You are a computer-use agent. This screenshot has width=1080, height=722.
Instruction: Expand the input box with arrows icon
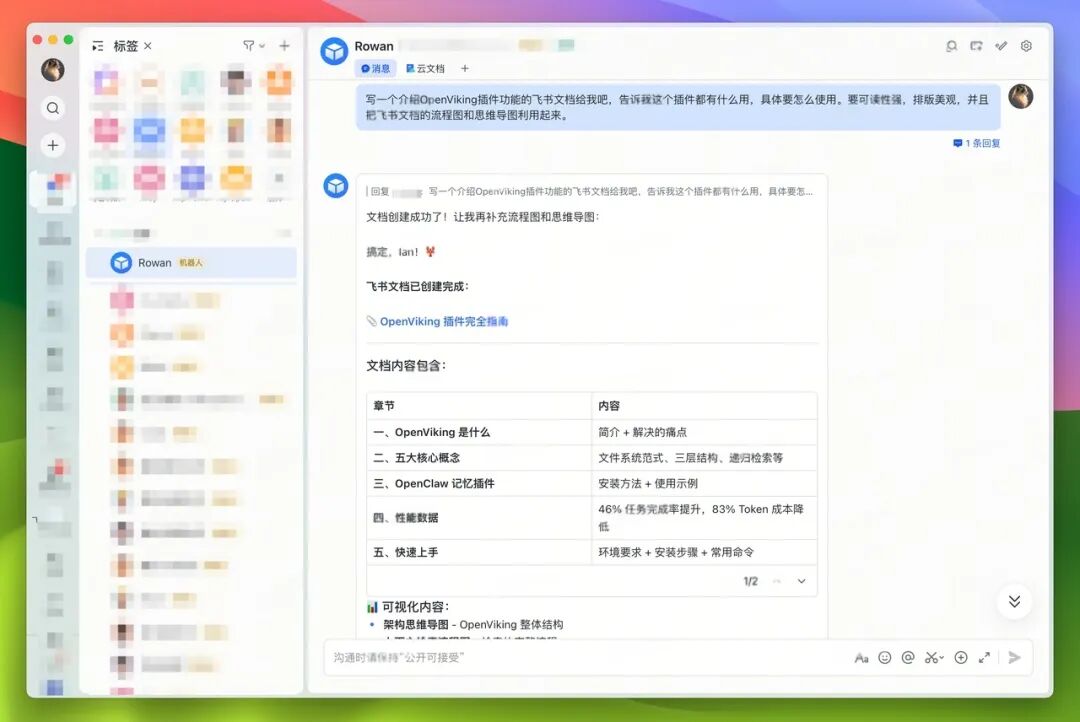pos(984,658)
